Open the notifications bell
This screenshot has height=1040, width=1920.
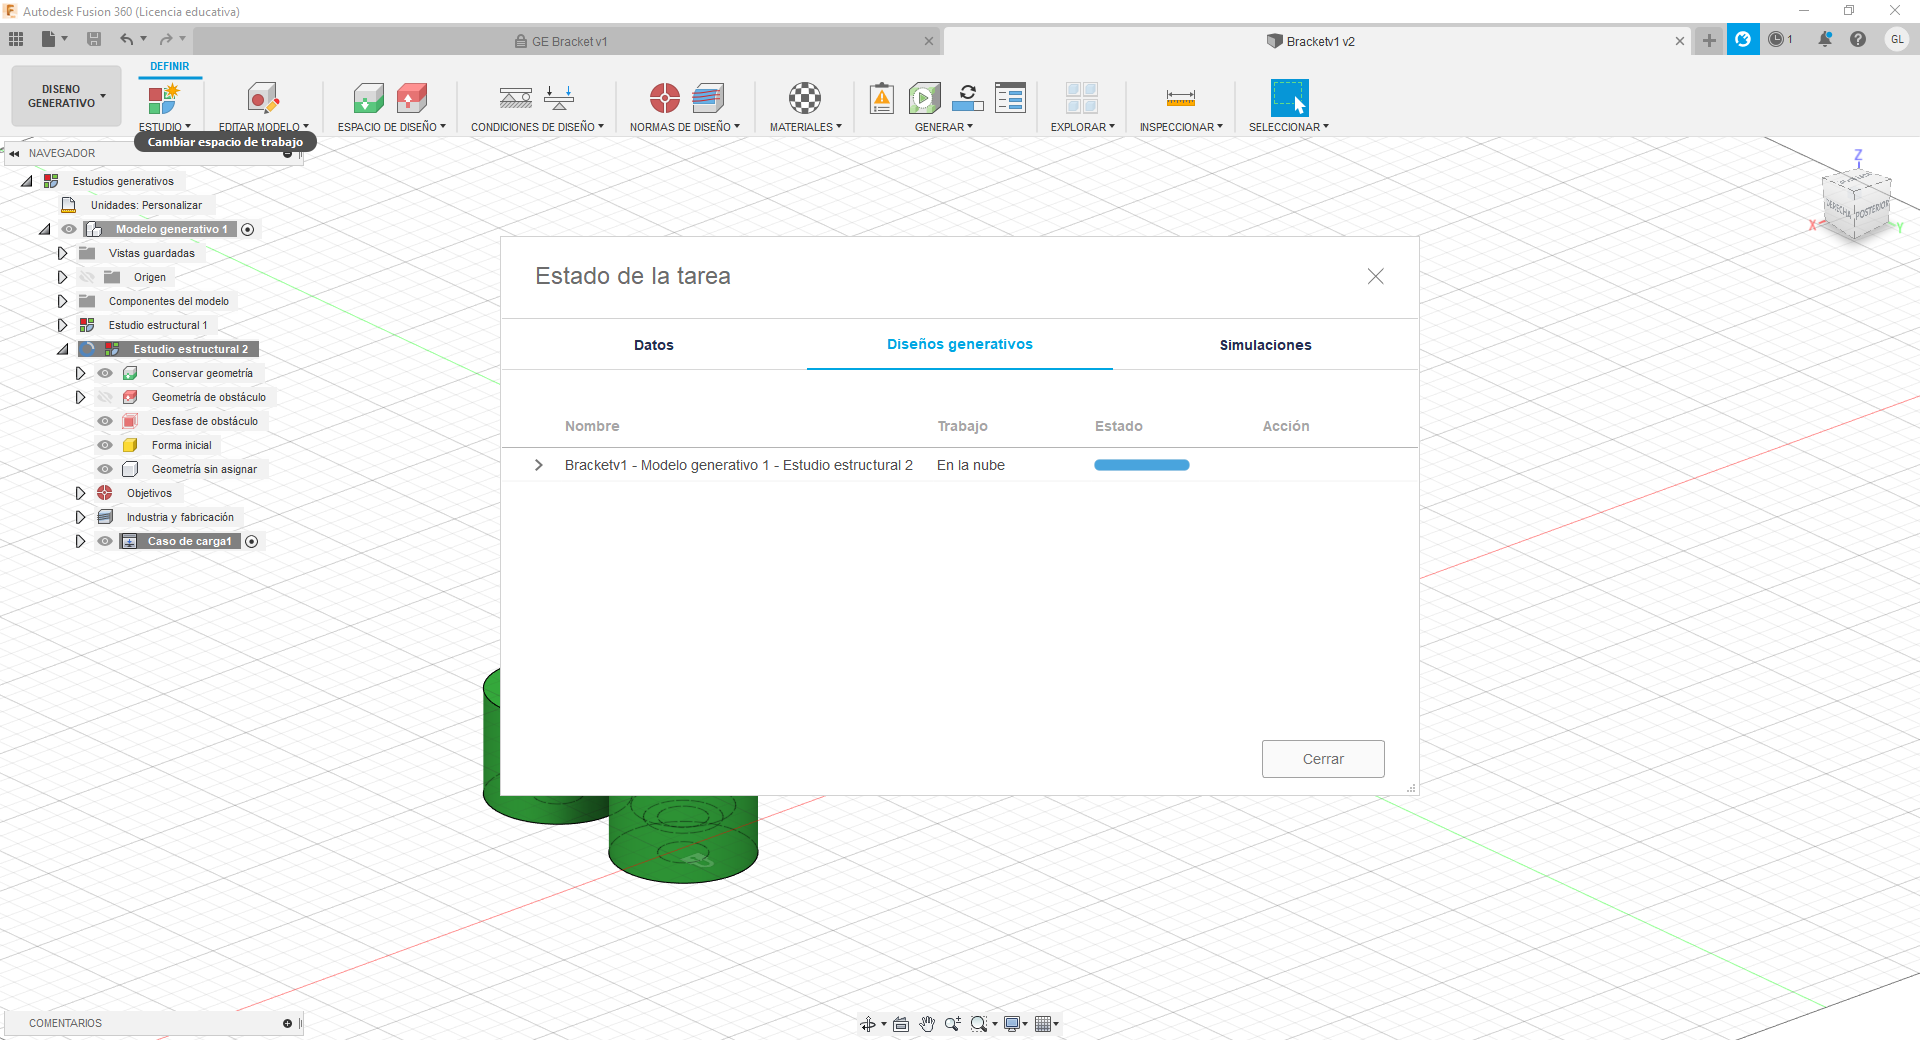pyautogui.click(x=1825, y=39)
